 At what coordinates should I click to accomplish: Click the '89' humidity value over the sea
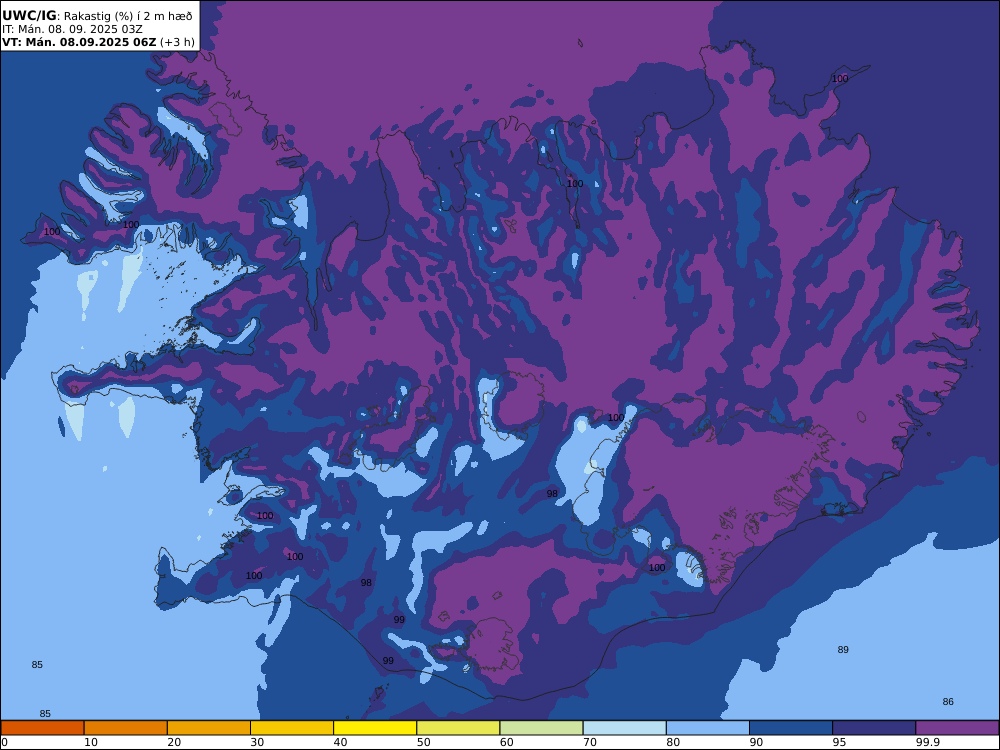[843, 649]
